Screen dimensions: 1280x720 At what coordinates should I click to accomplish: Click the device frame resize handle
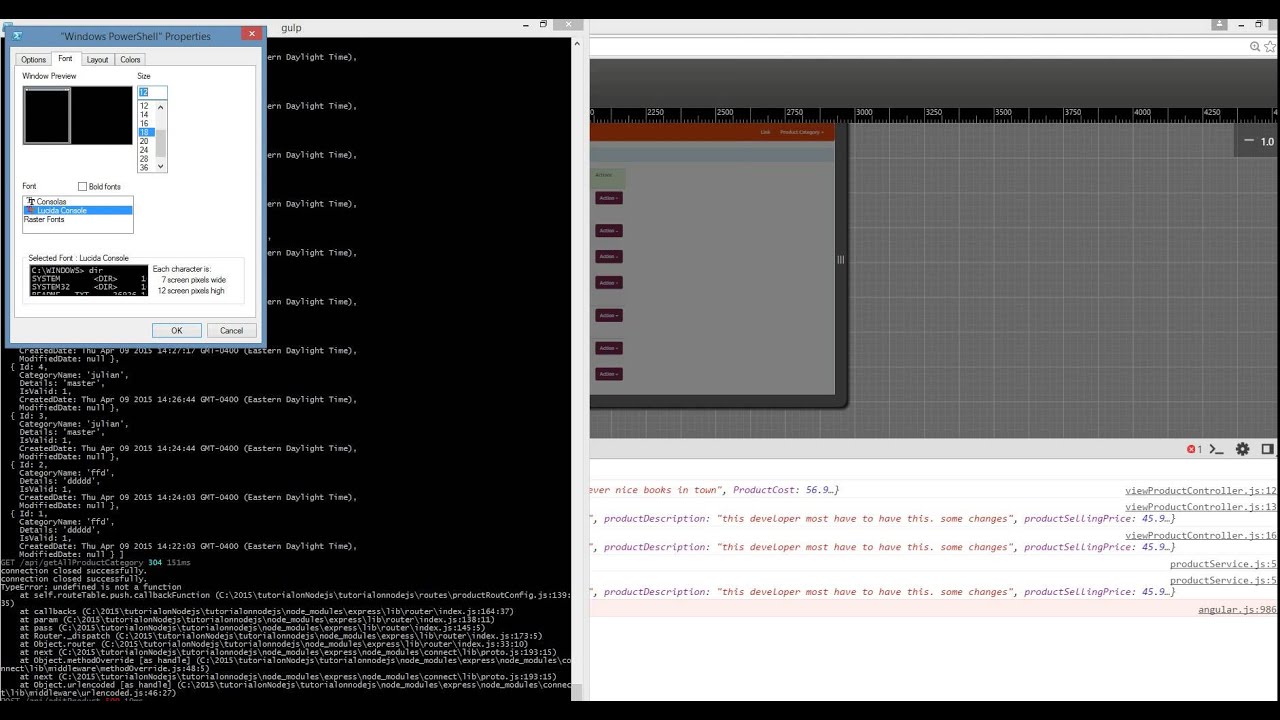840,260
